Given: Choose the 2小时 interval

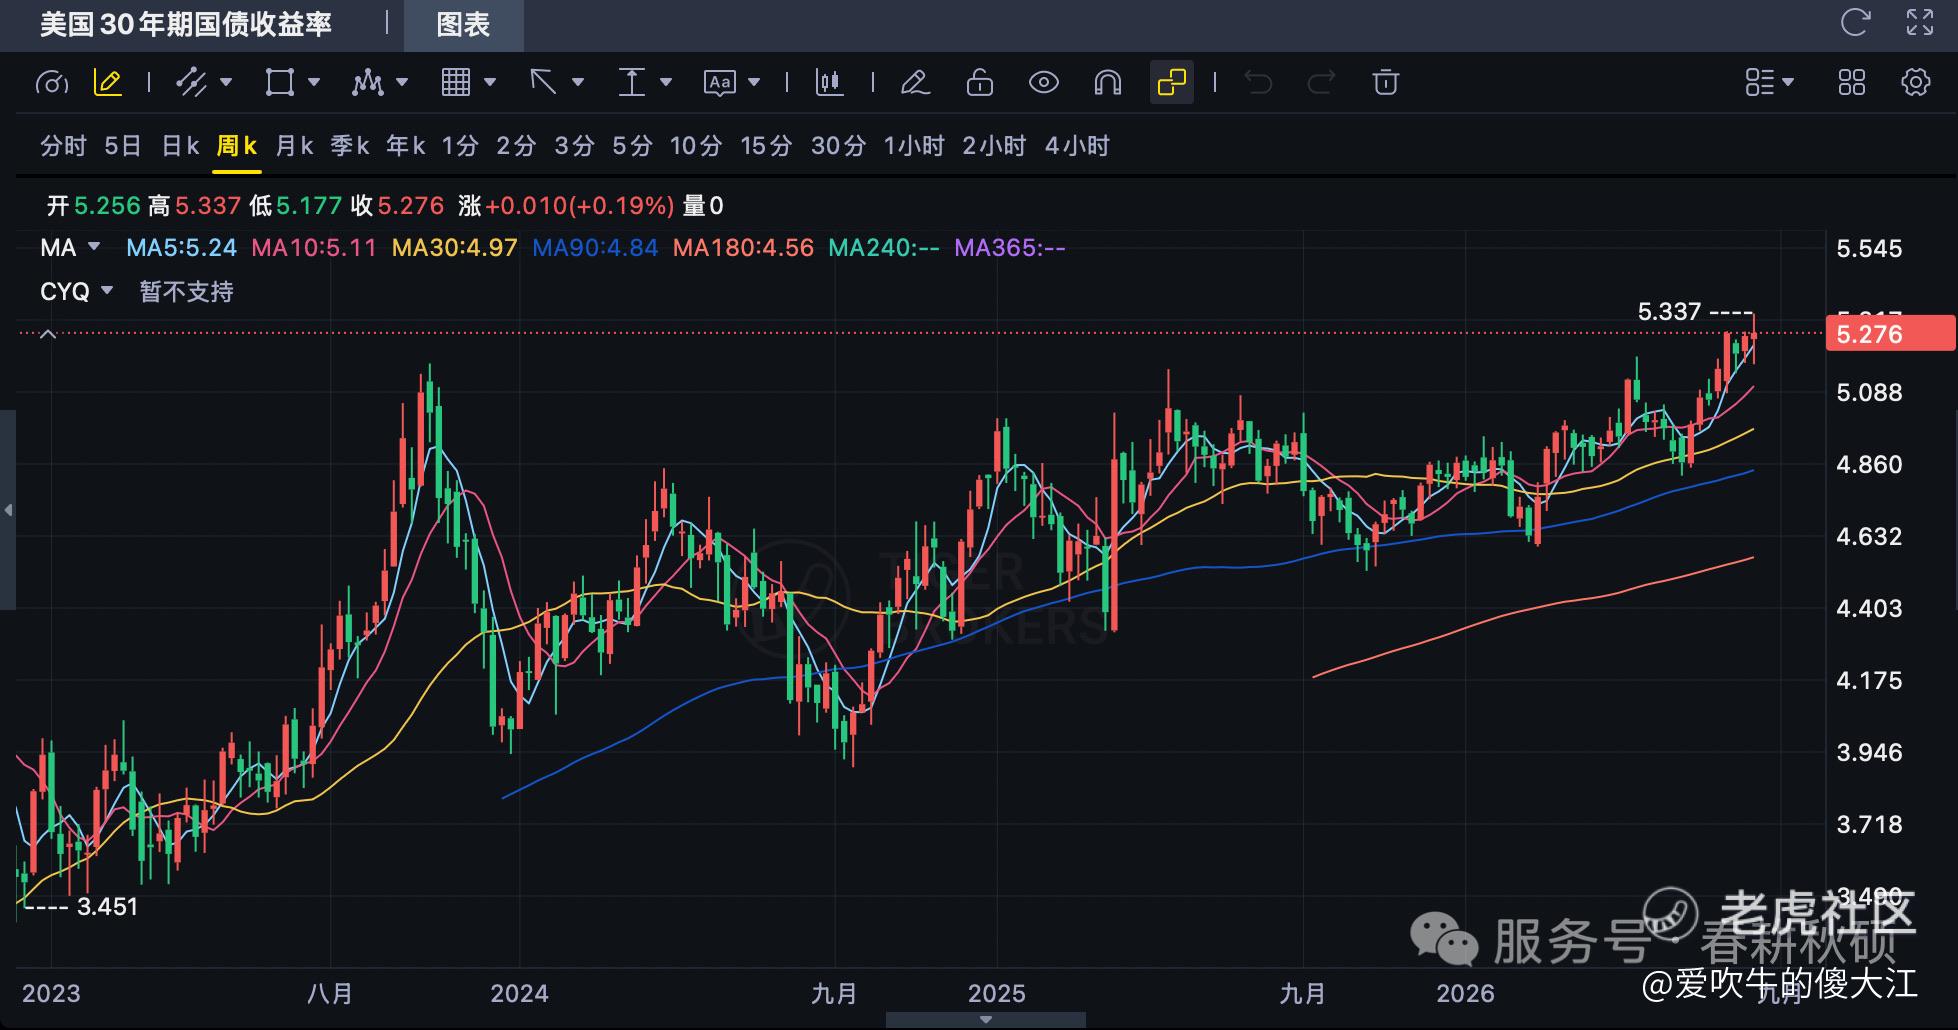Looking at the screenshot, I should [994, 146].
